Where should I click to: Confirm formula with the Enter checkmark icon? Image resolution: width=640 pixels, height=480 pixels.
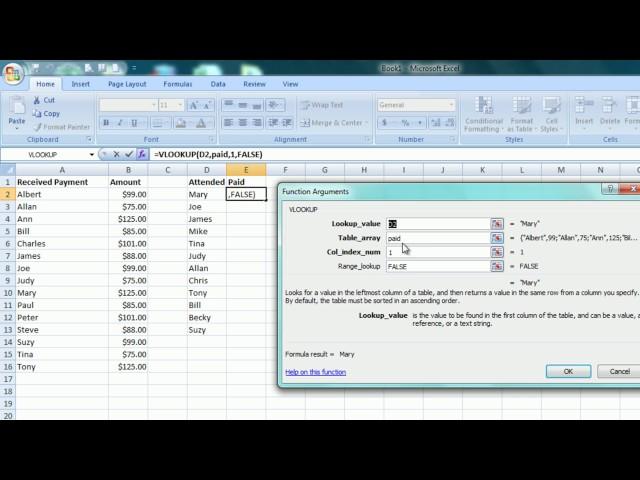point(129,155)
